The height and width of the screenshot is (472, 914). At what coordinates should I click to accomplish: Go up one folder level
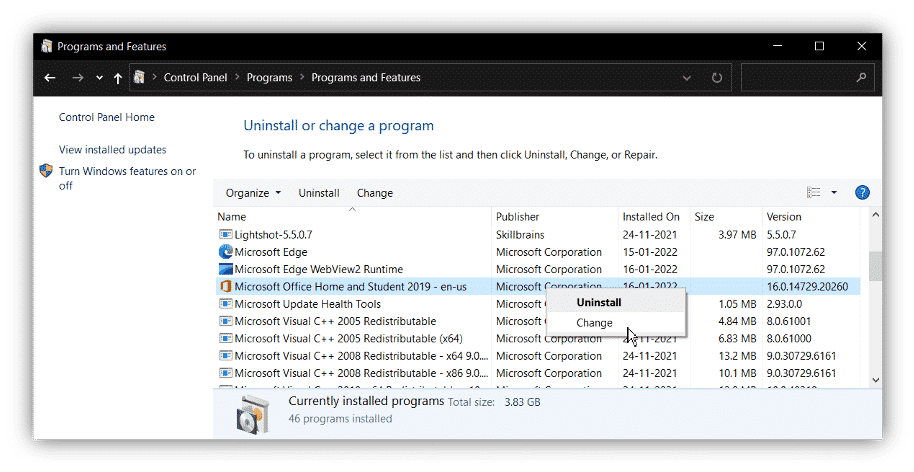pyautogui.click(x=118, y=78)
